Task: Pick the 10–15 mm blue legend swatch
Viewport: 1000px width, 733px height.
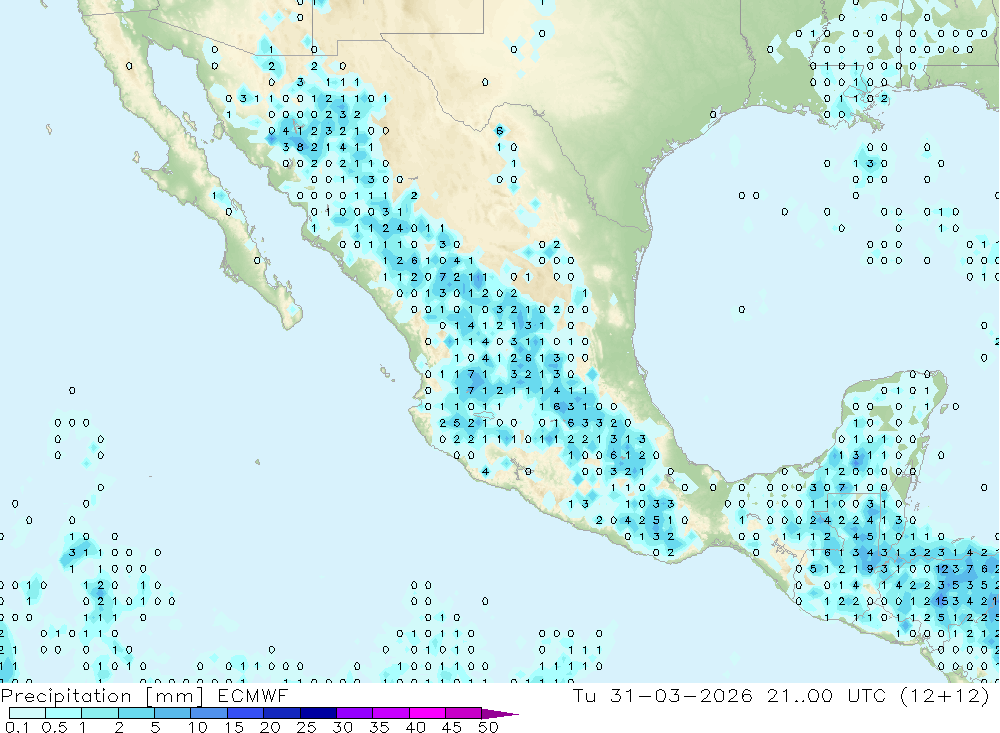Action: pos(209,713)
